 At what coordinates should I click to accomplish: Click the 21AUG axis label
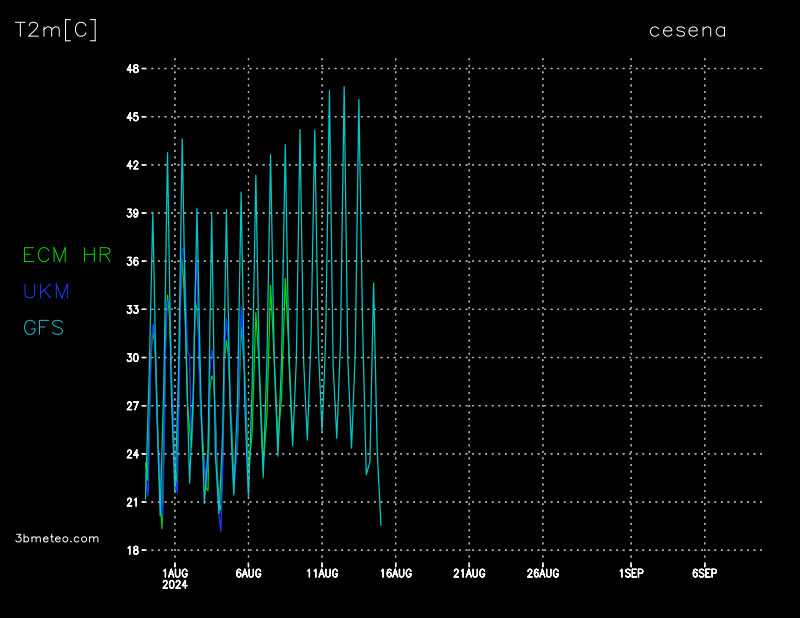[x=469, y=573]
